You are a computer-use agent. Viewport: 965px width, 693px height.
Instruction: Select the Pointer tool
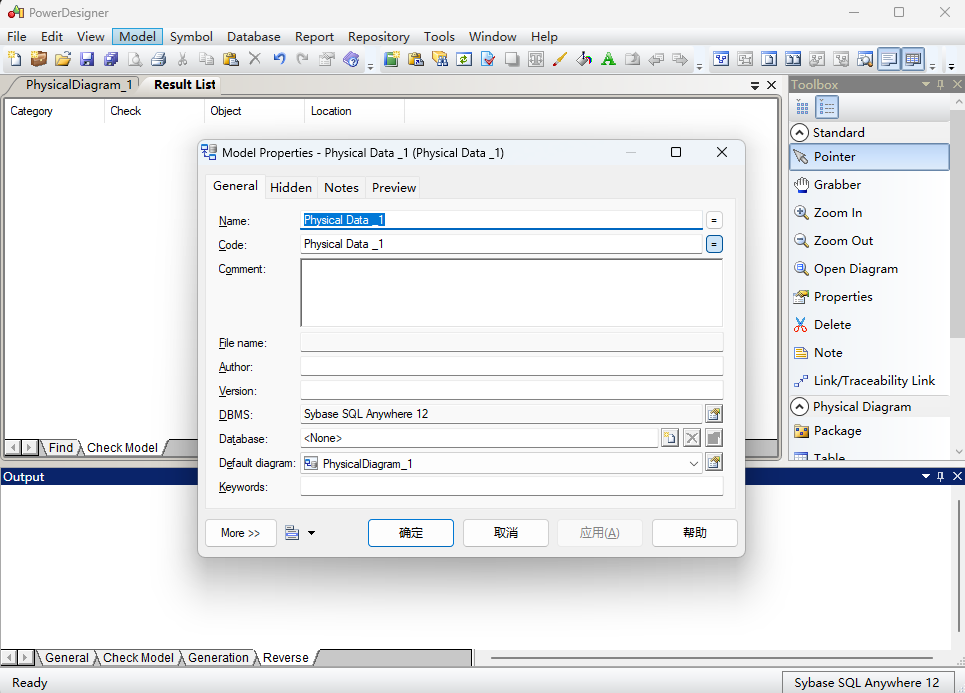[x=870, y=156]
